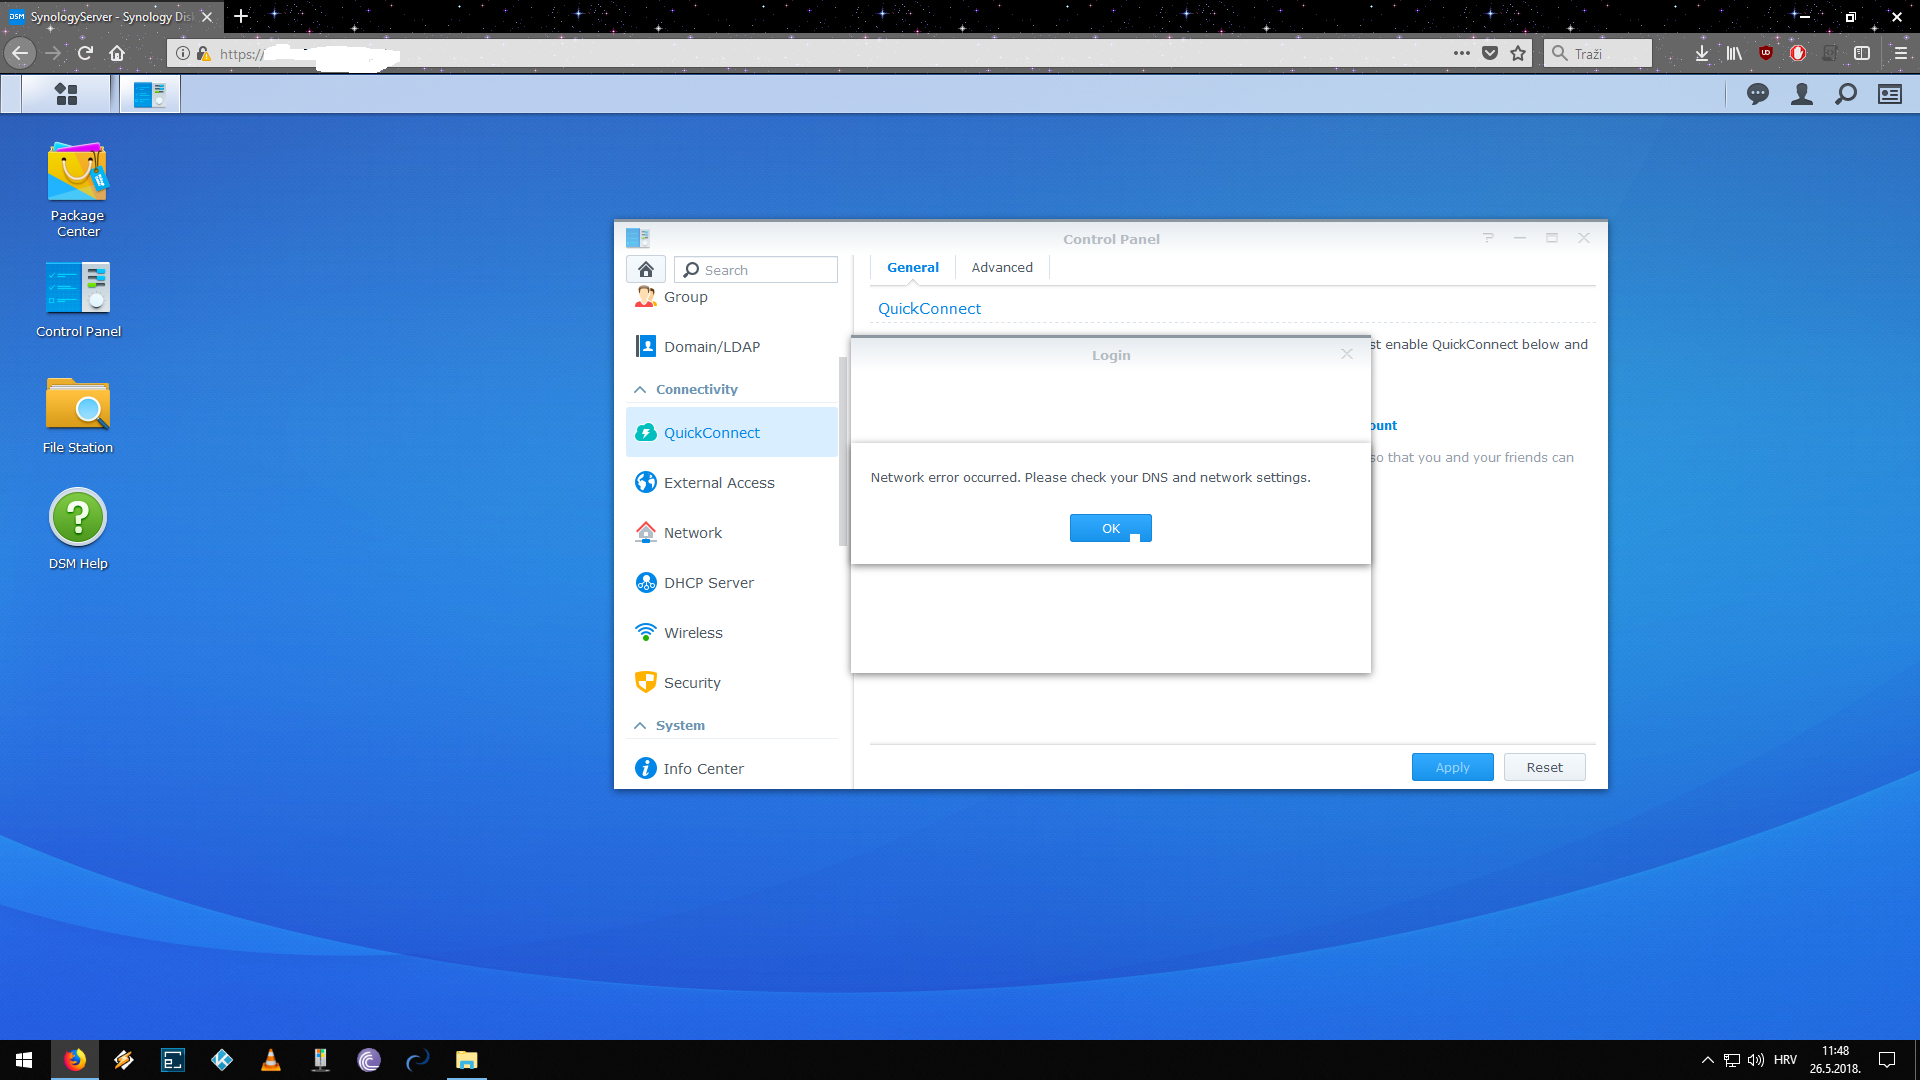The height and width of the screenshot is (1080, 1920).
Task: Close the Login dialog
Action: 1347,354
